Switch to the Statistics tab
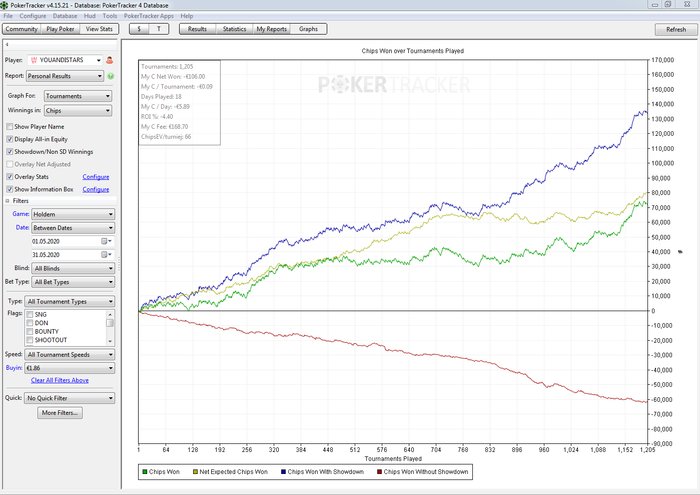Screen dimensions: 700x495 (x=233, y=29)
